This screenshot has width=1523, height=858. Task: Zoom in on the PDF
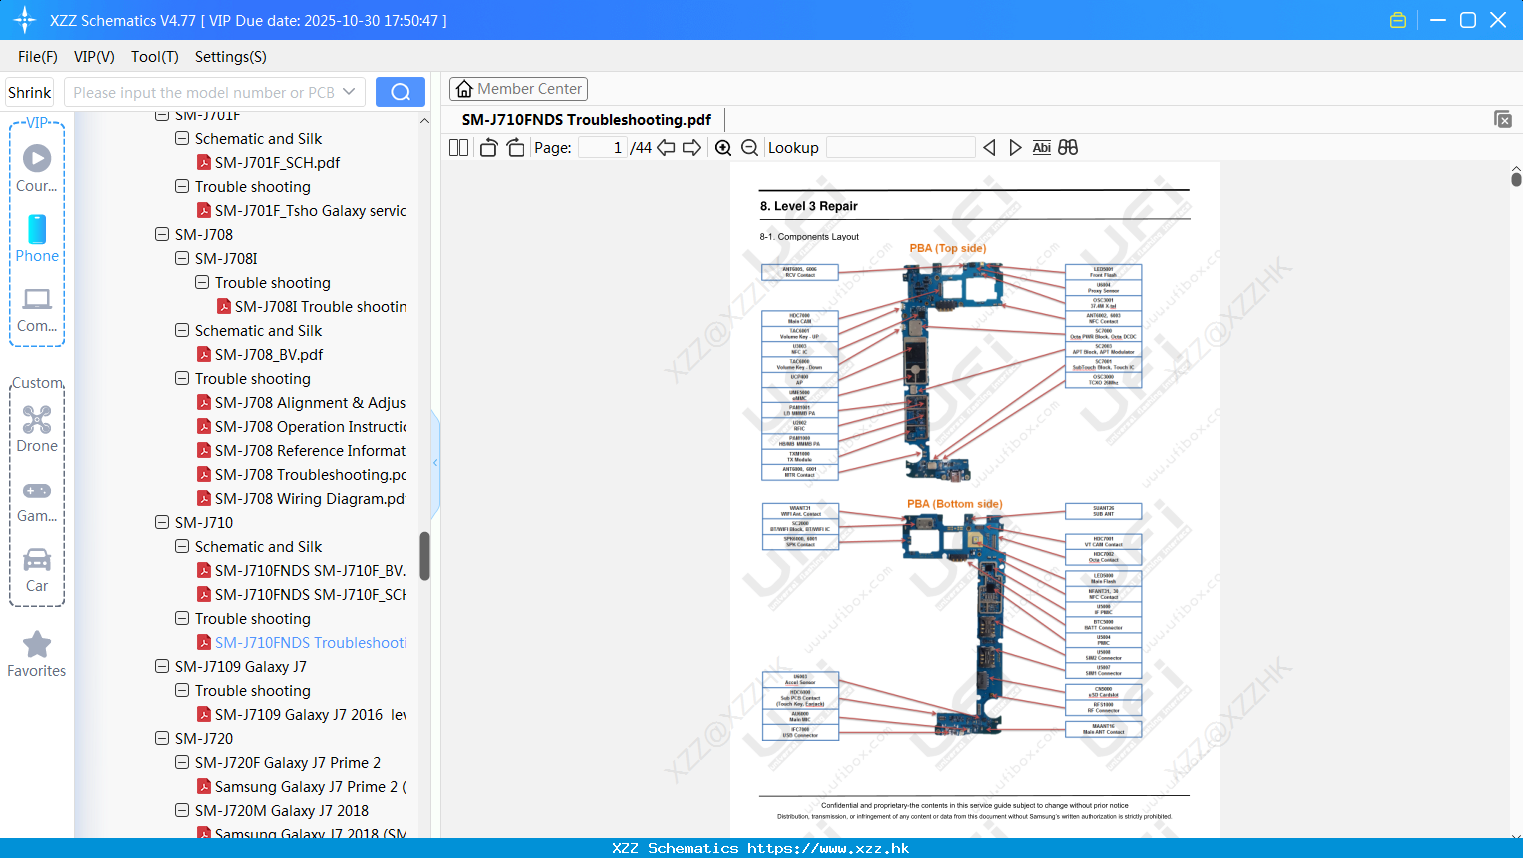723,148
